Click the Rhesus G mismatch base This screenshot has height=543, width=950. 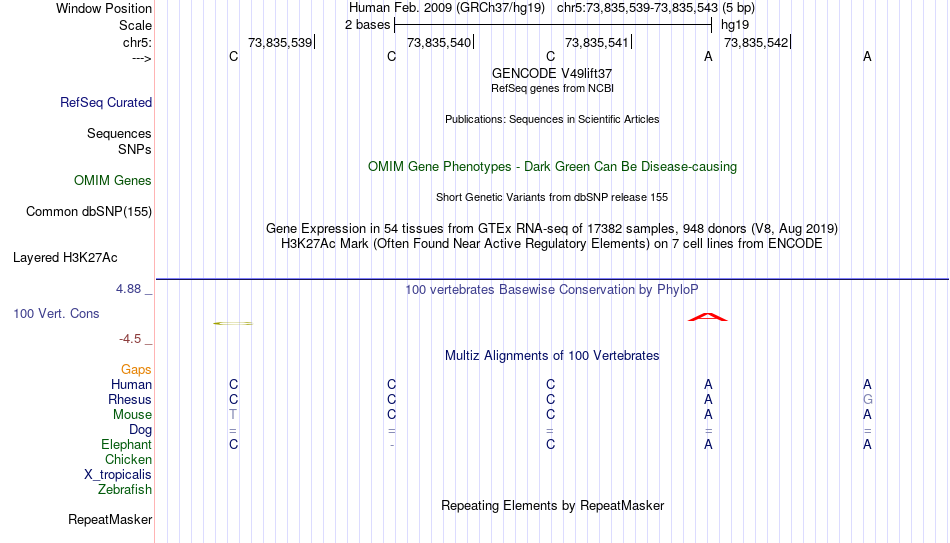868,400
